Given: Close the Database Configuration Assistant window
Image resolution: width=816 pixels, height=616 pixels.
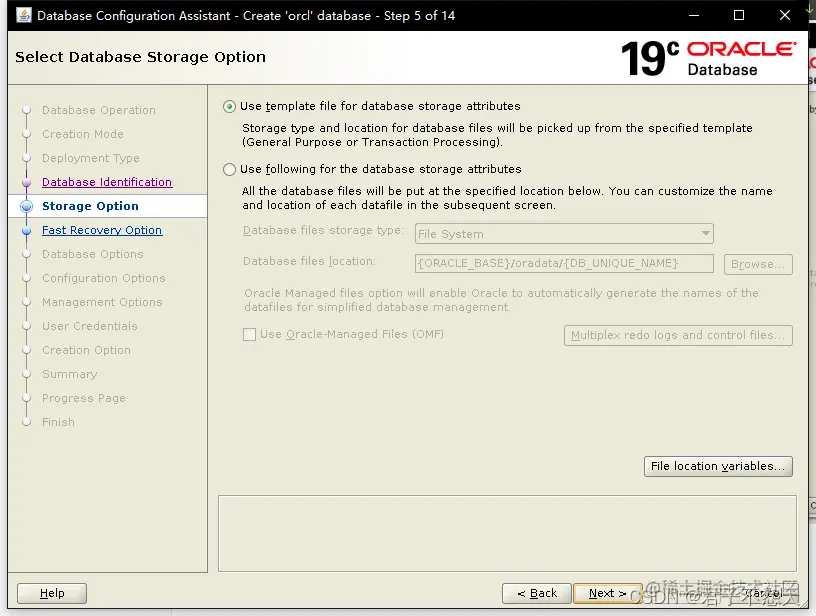Looking at the screenshot, I should (x=785, y=15).
